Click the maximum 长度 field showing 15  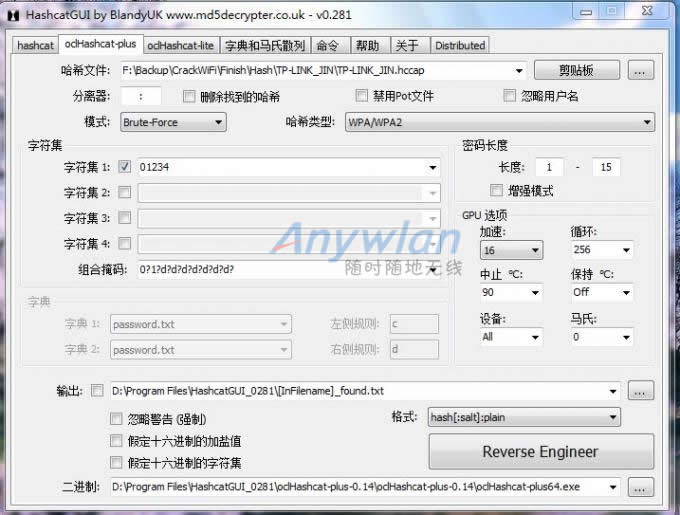tap(606, 167)
